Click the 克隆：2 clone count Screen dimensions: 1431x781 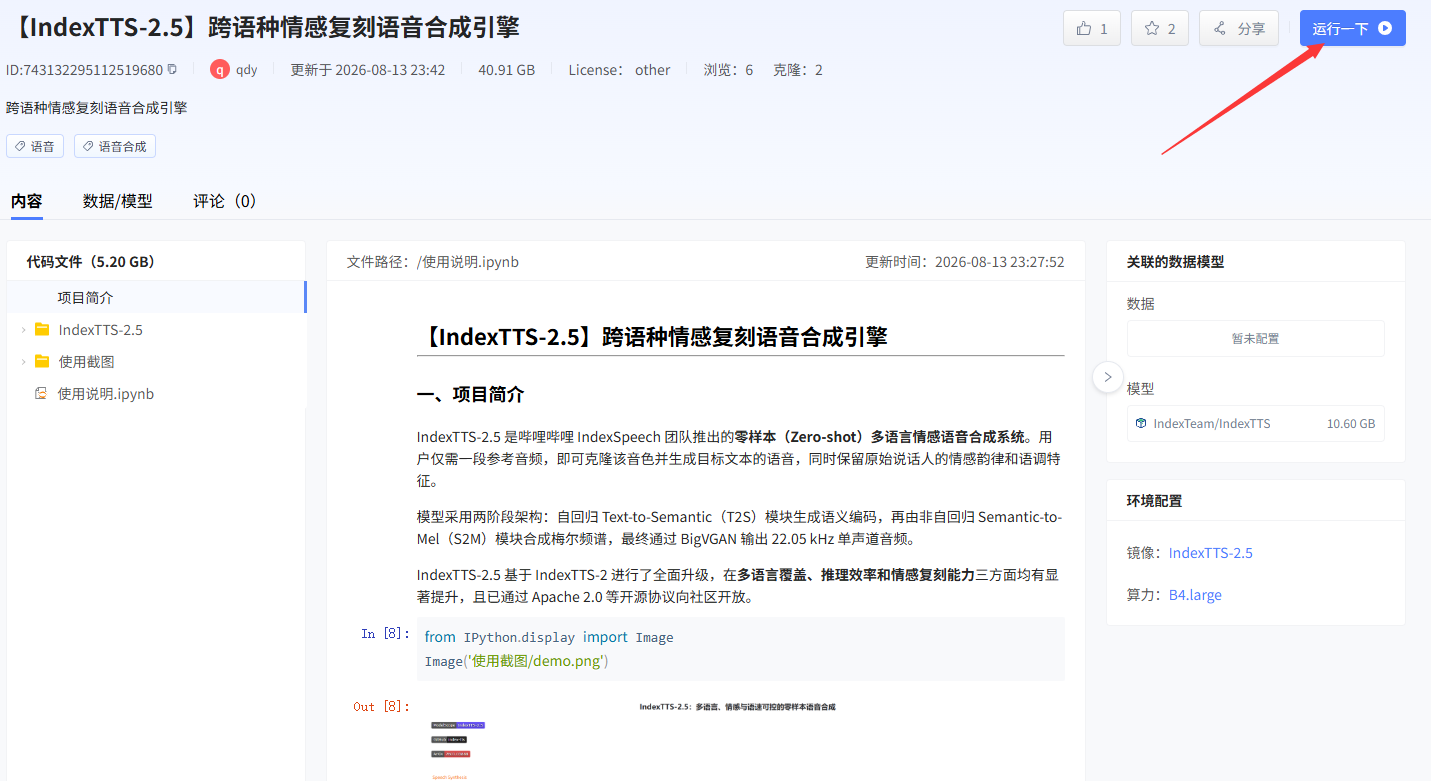[x=798, y=70]
